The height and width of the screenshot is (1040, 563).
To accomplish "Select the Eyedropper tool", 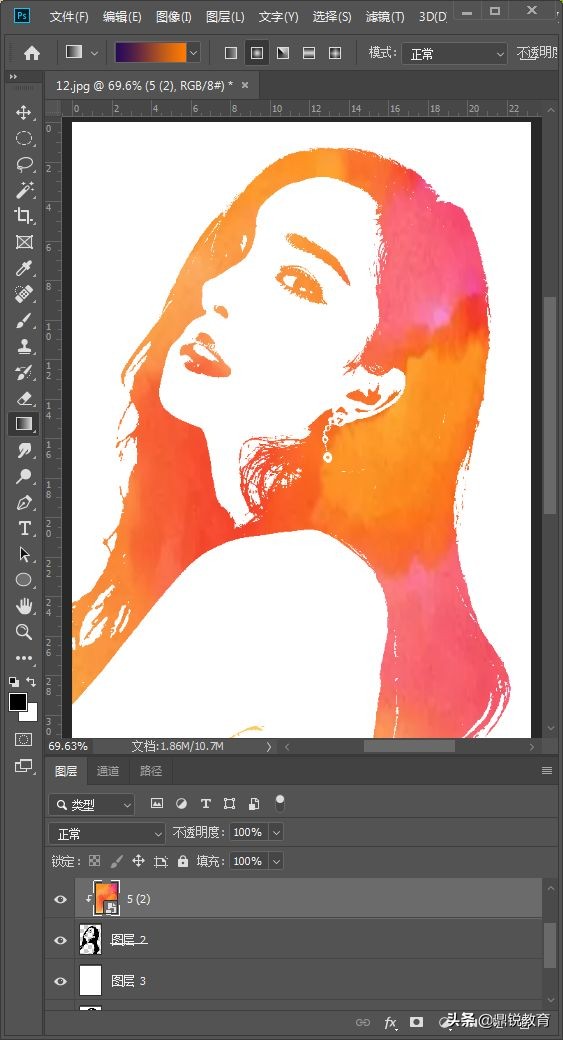I will click(x=24, y=268).
